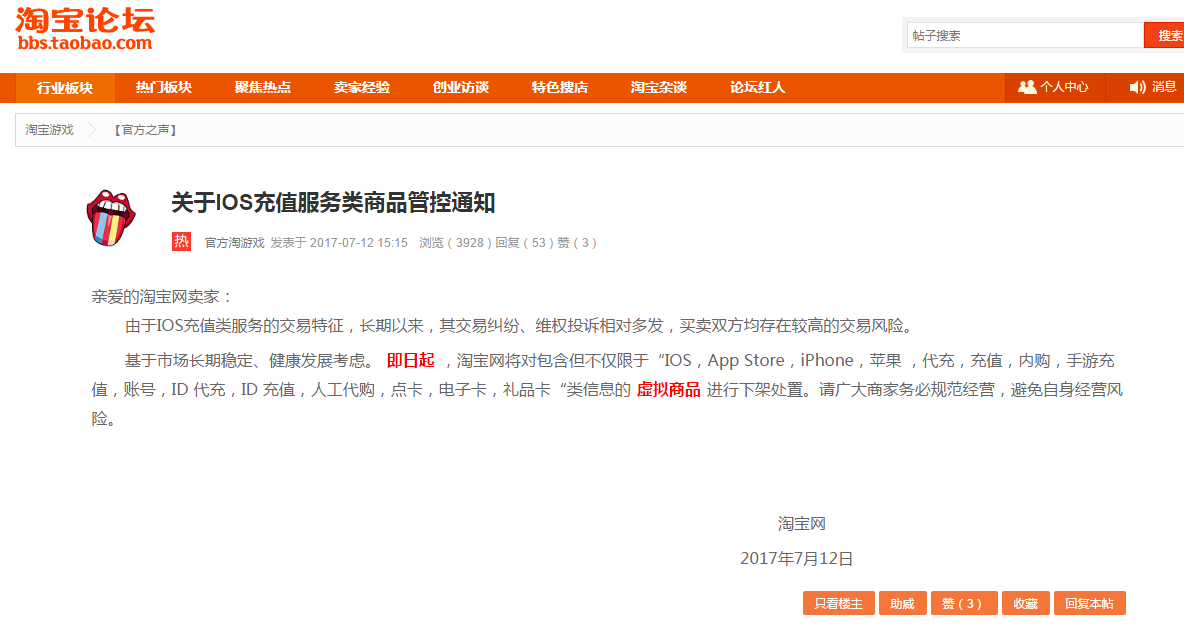Click the post date 2017-07-12 15:15

[x=359, y=242]
